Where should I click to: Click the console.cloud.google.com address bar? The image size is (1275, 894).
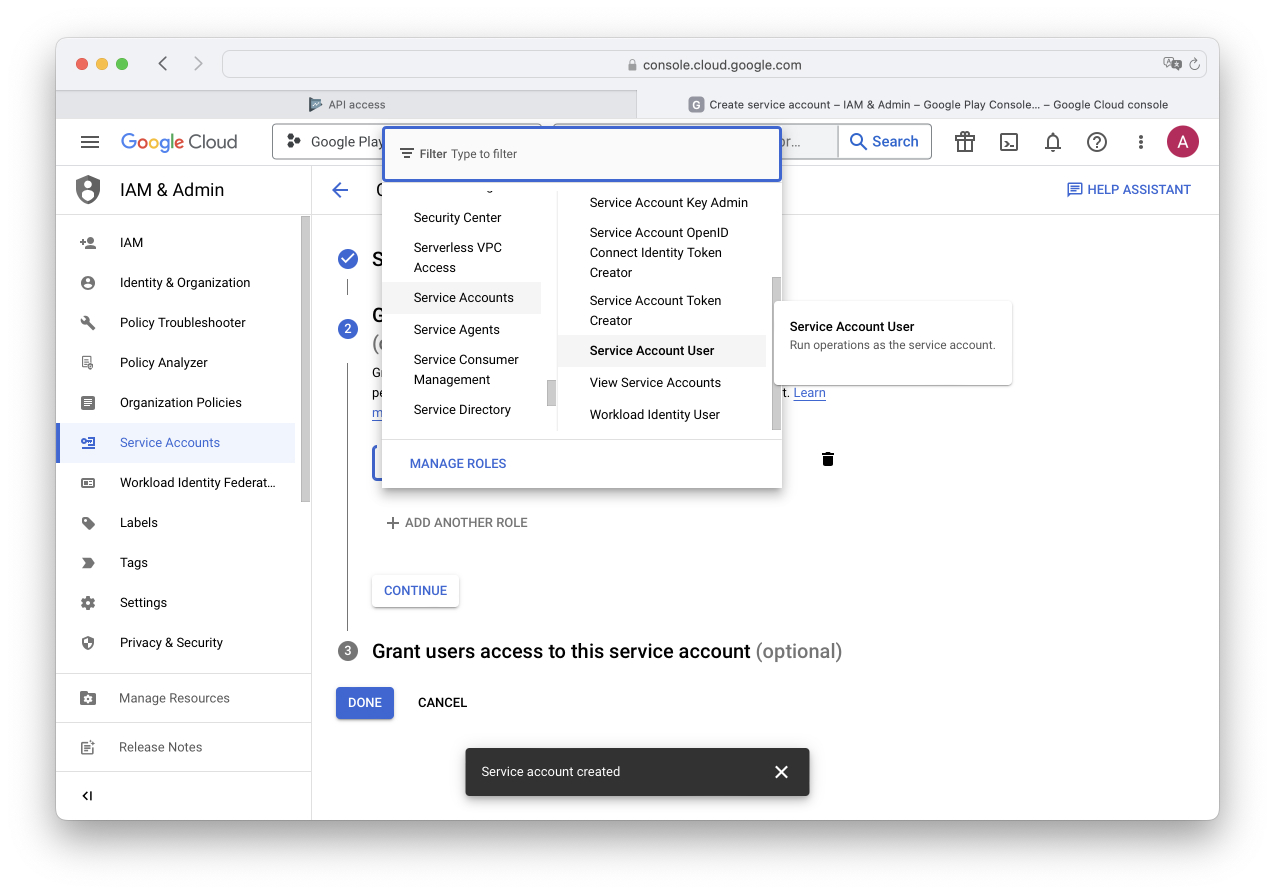pyautogui.click(x=714, y=64)
